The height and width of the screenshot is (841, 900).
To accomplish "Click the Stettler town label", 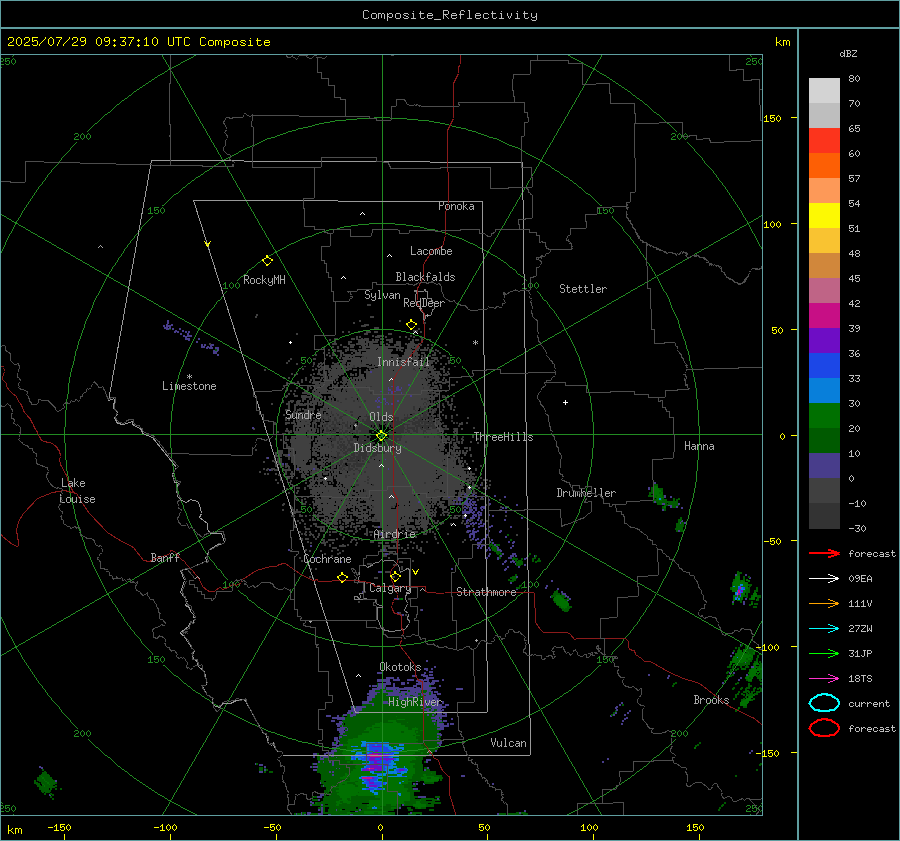I will click(x=583, y=289).
